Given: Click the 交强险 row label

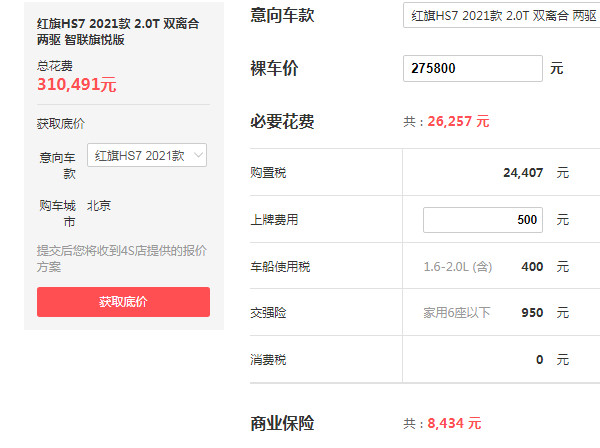Looking at the screenshot, I should (x=268, y=313).
